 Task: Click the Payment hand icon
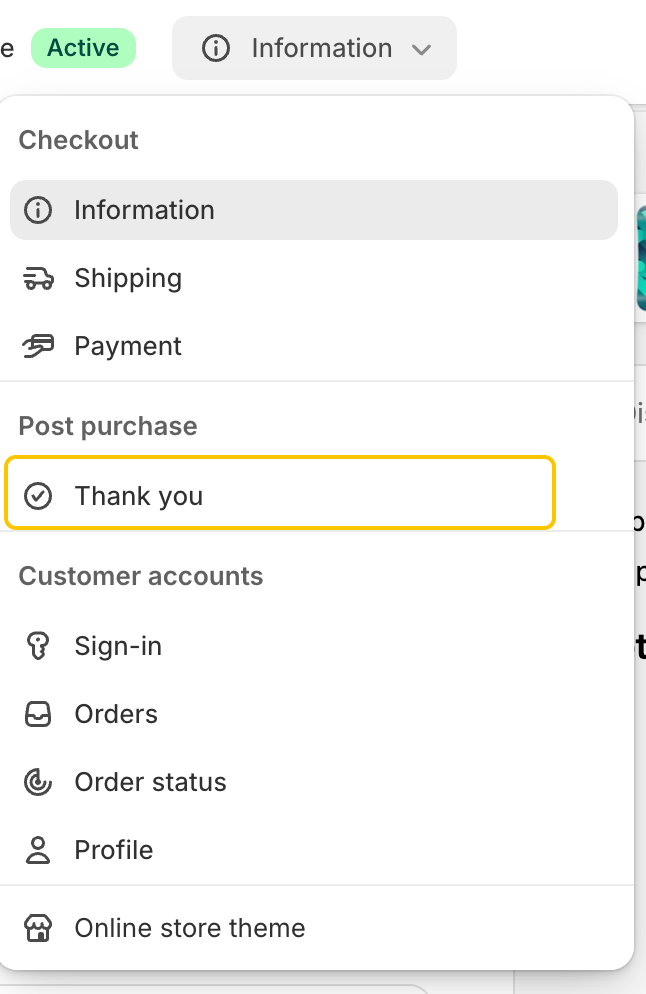38,346
